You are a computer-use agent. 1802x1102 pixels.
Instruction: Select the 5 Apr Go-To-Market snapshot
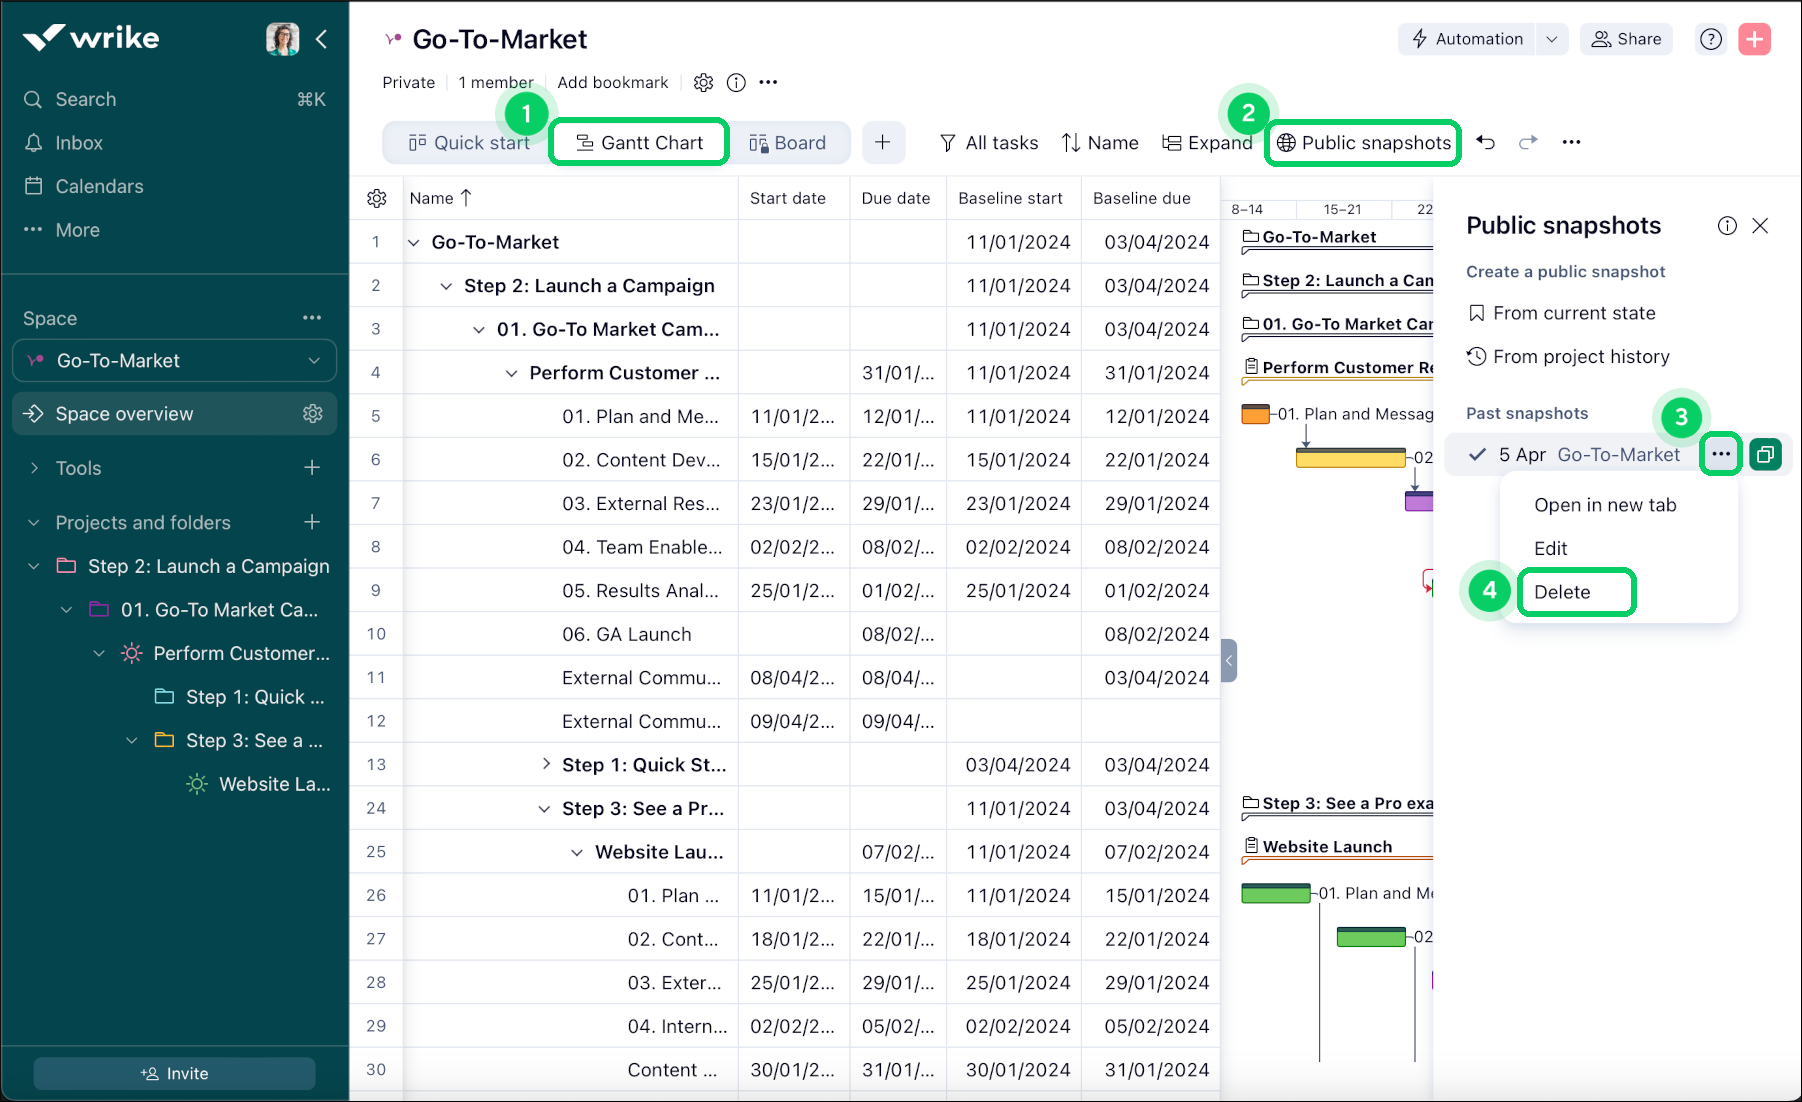click(1588, 455)
